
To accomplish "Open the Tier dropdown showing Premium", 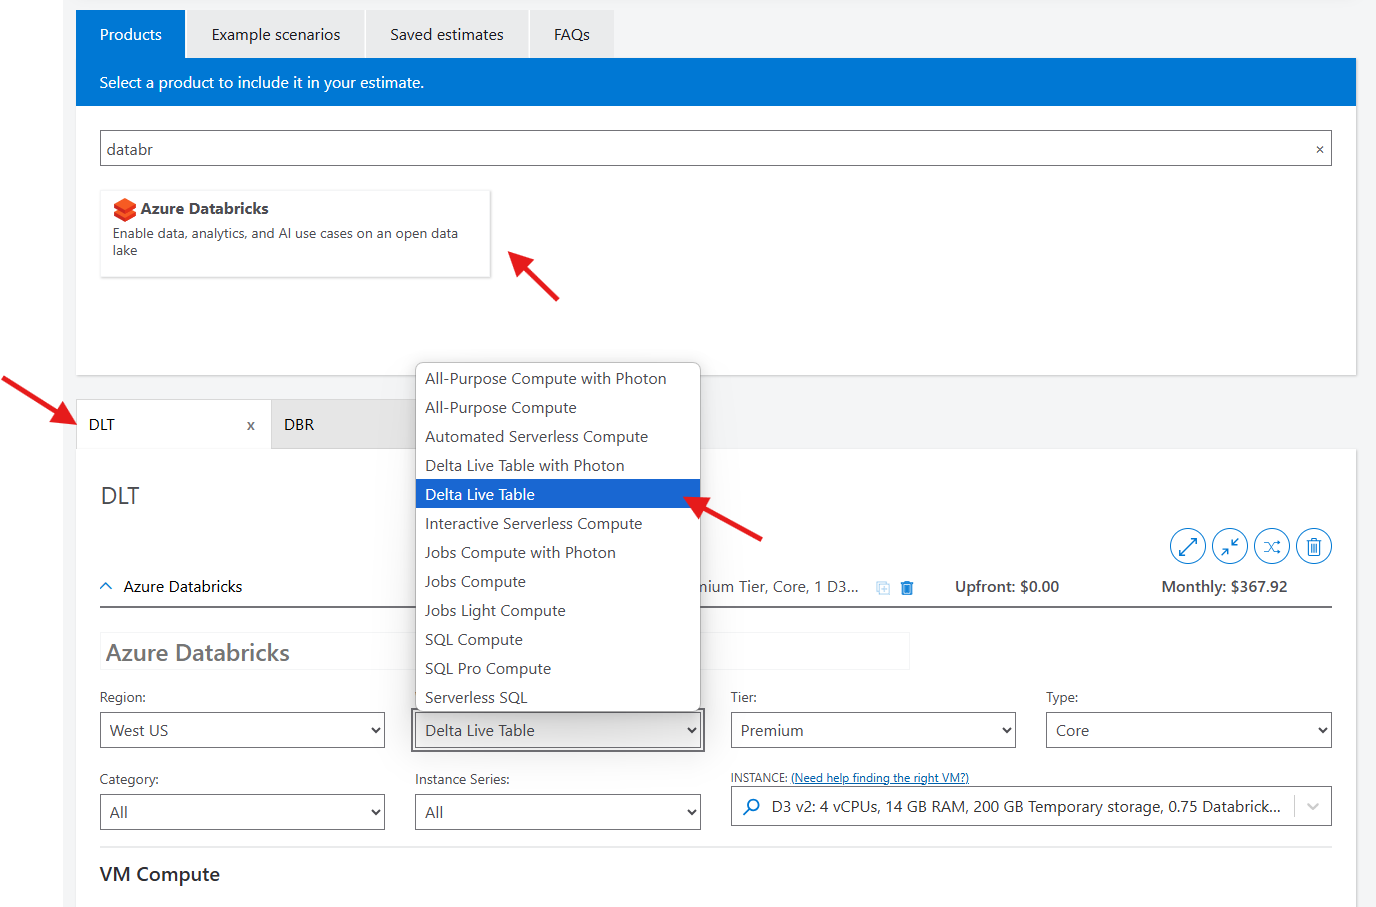I will pyautogui.click(x=873, y=730).
